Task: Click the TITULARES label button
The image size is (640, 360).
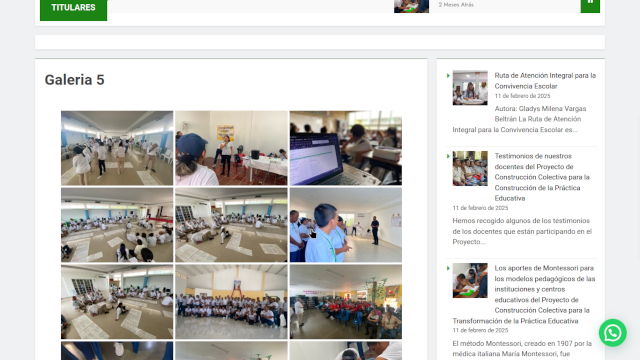Action: pos(73,8)
